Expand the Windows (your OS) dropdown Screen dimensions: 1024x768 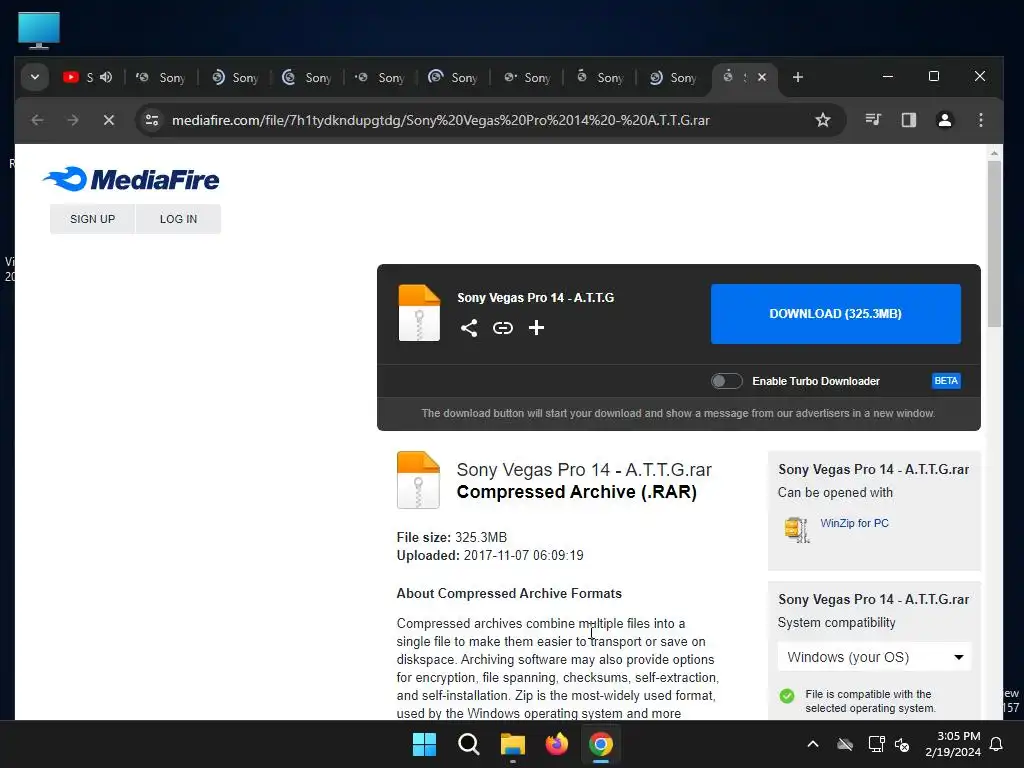pyautogui.click(x=874, y=657)
